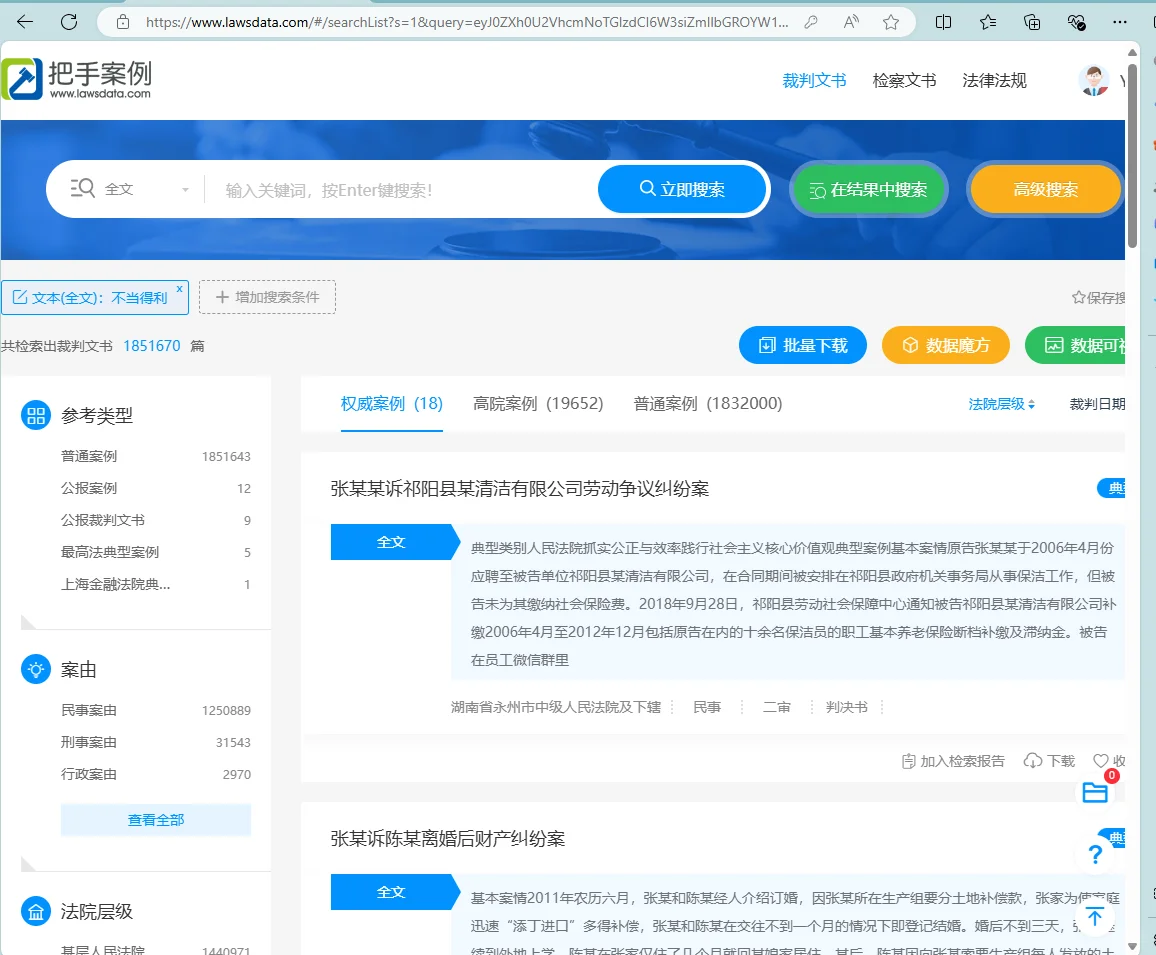1156x955 pixels.
Task: Open the 数据魔方 data tool
Action: pos(945,345)
